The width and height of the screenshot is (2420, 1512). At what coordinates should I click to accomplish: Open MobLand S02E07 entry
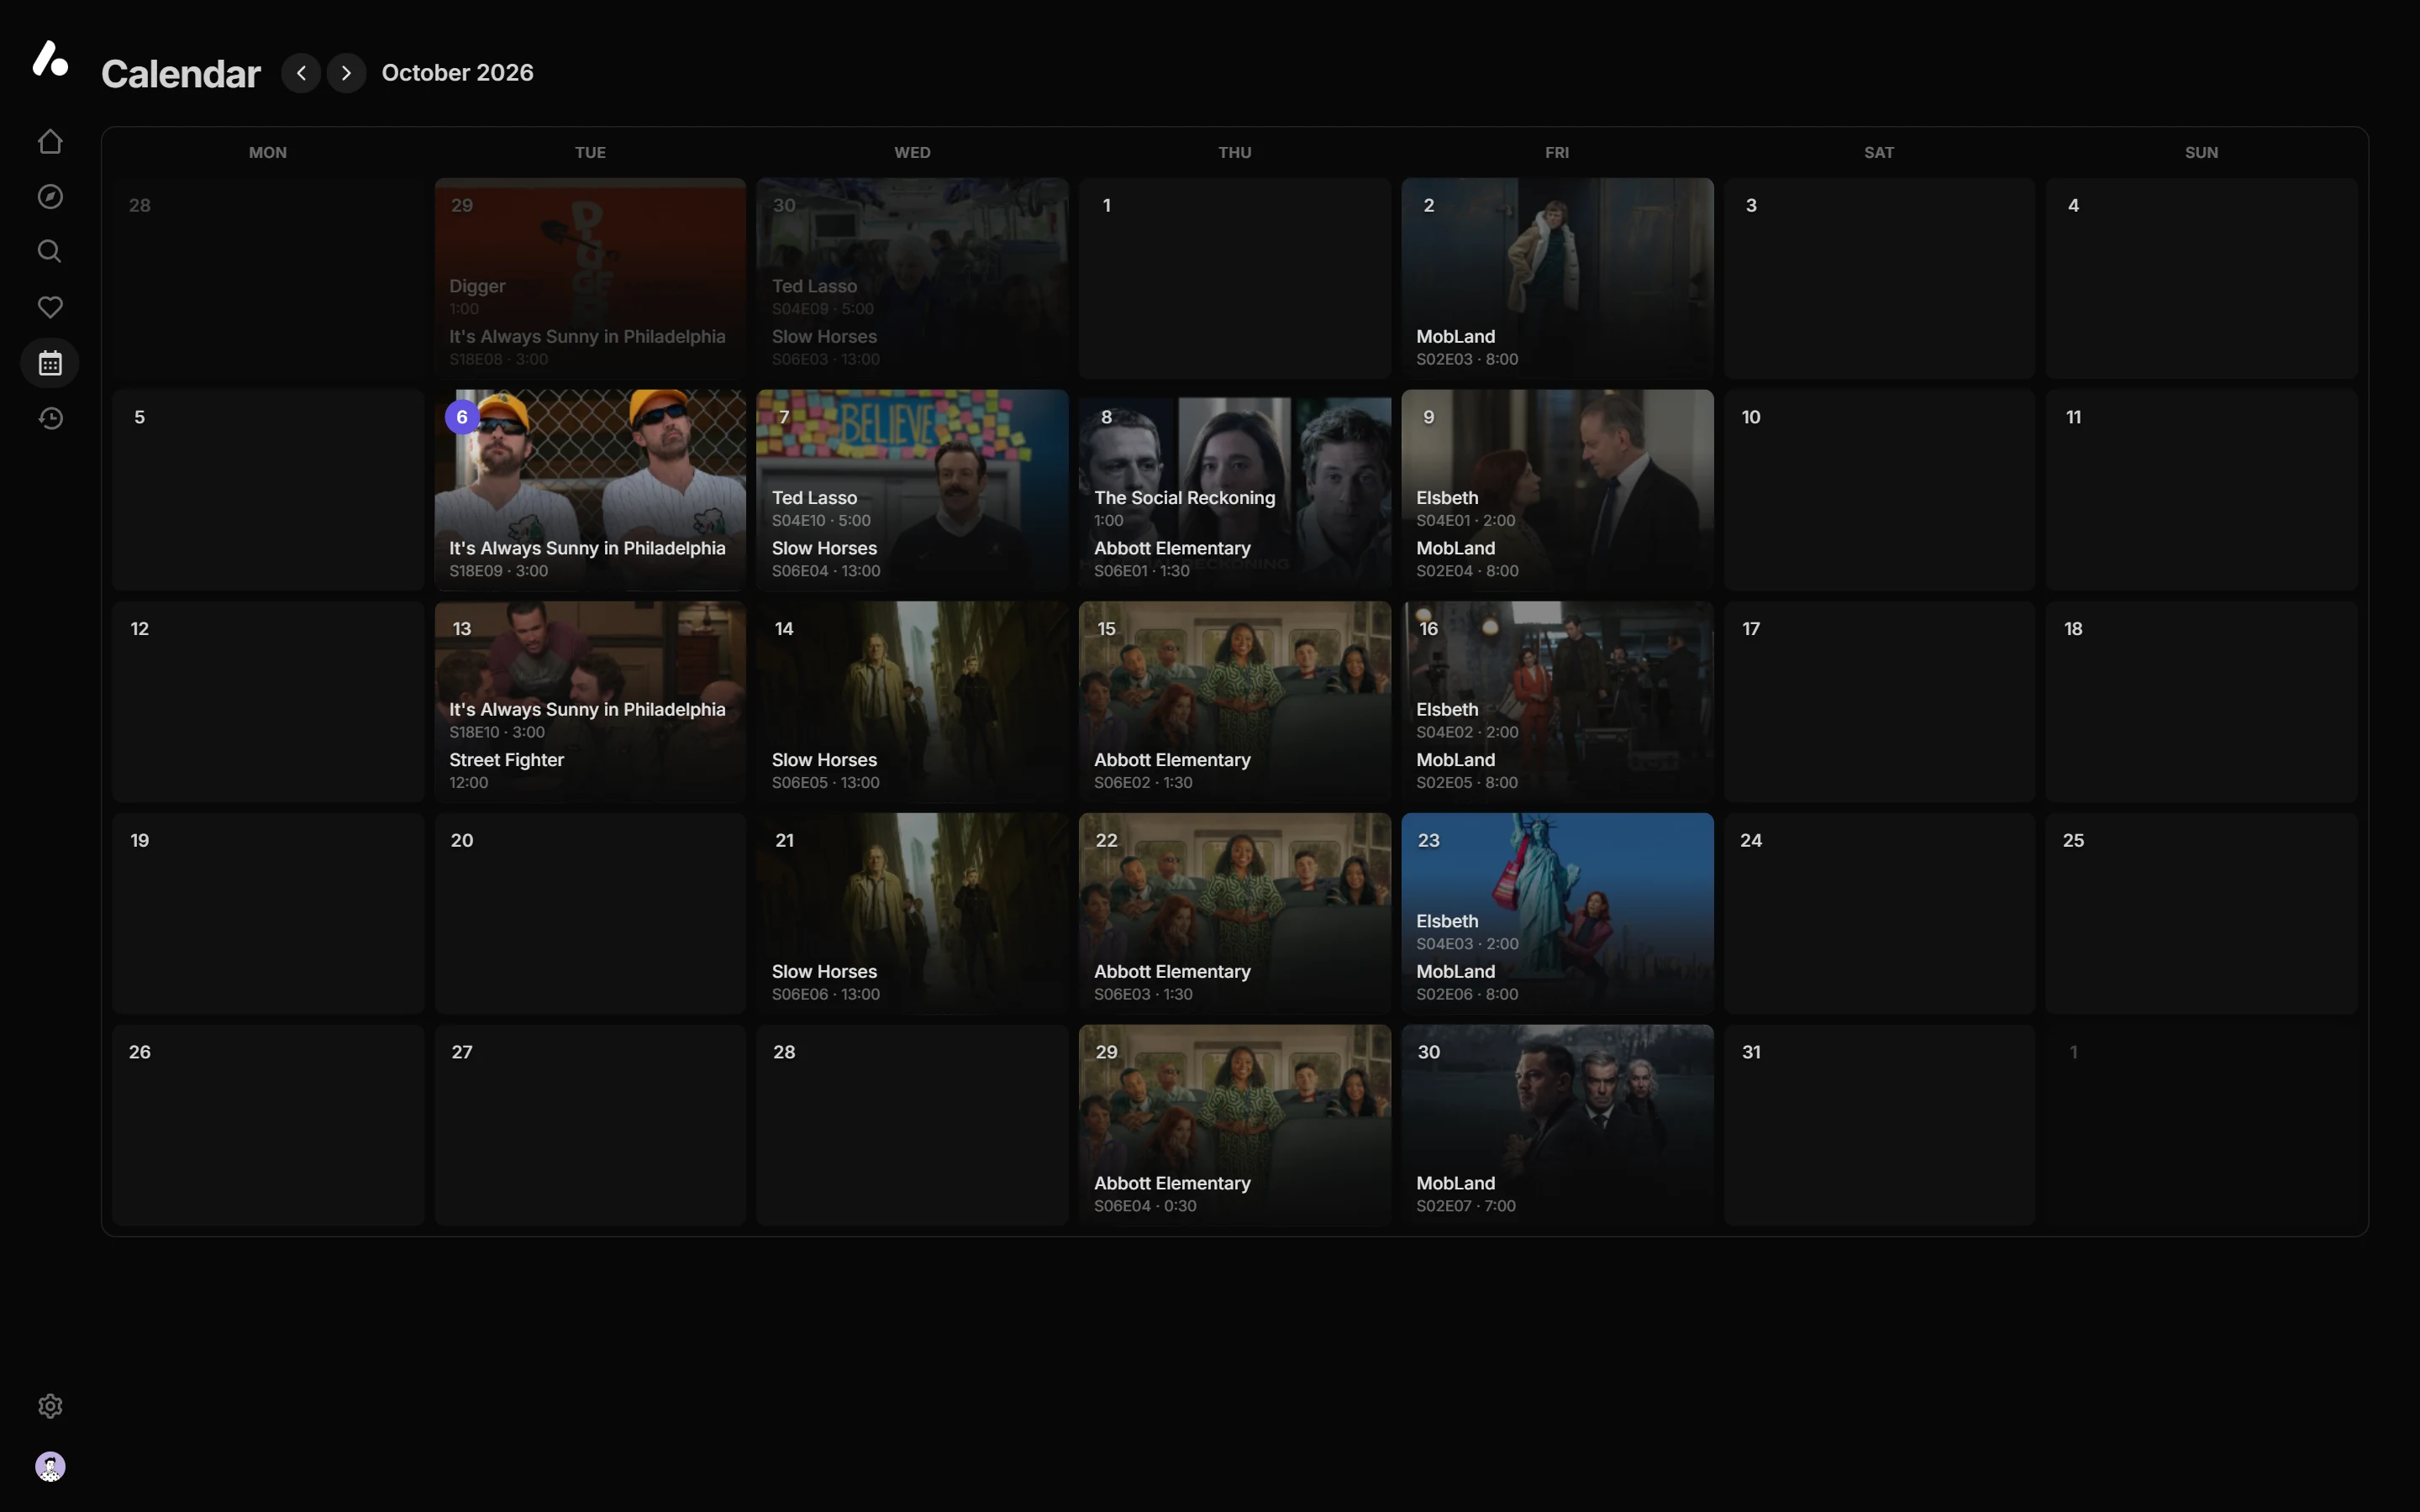point(1466,1193)
